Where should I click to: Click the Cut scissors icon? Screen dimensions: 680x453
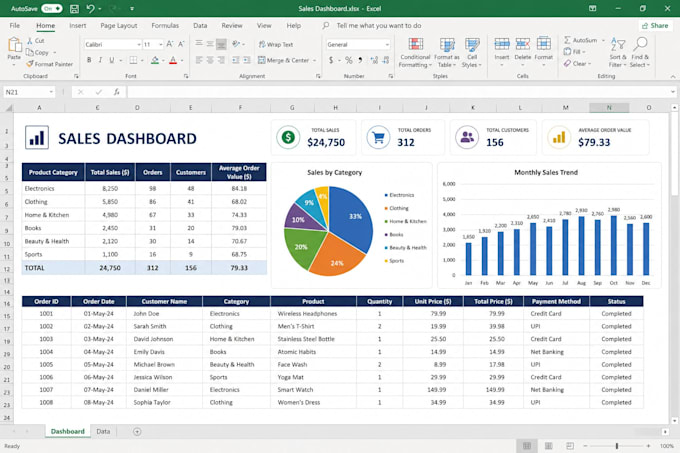click(x=30, y=41)
